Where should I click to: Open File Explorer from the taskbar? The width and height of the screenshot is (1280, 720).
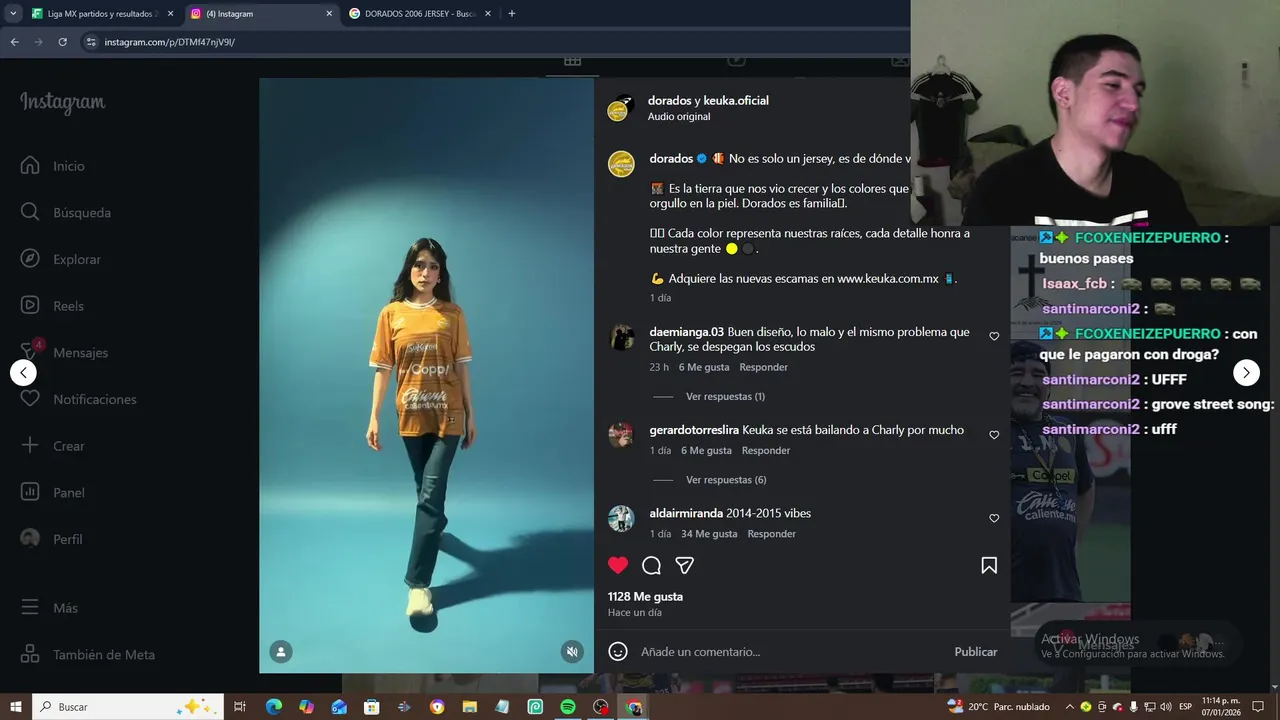470,707
